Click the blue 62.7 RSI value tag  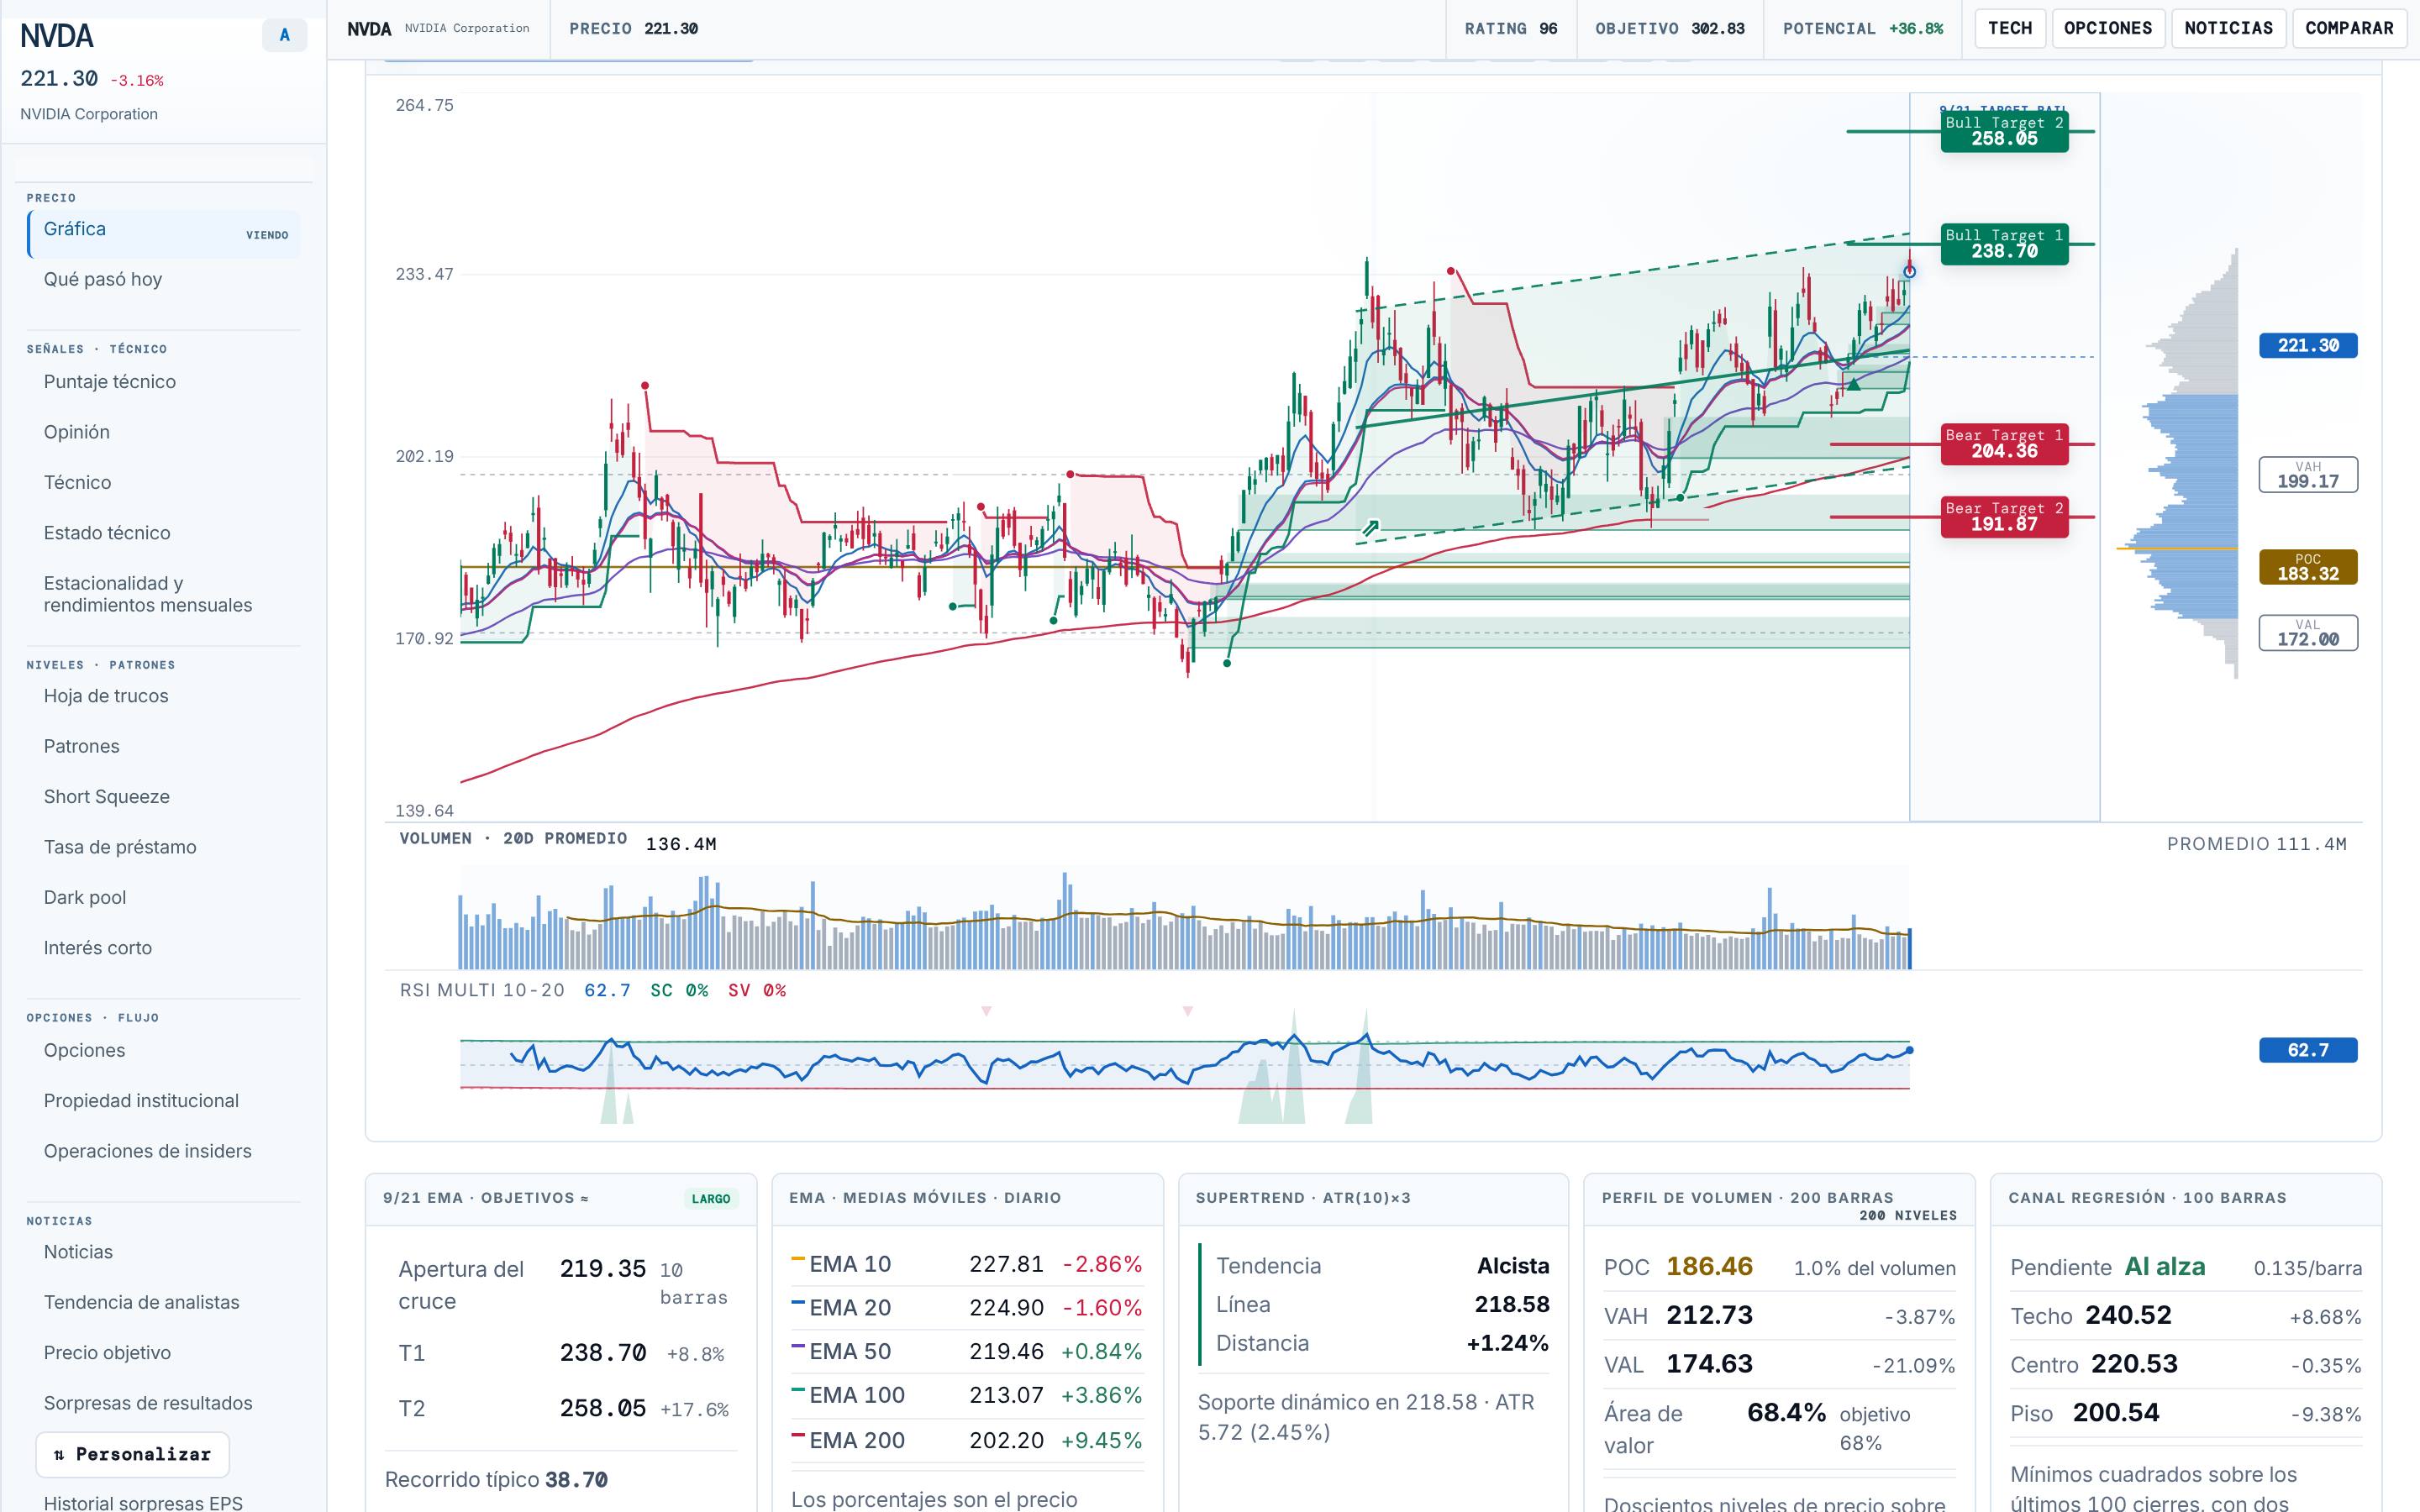pos(2308,1050)
